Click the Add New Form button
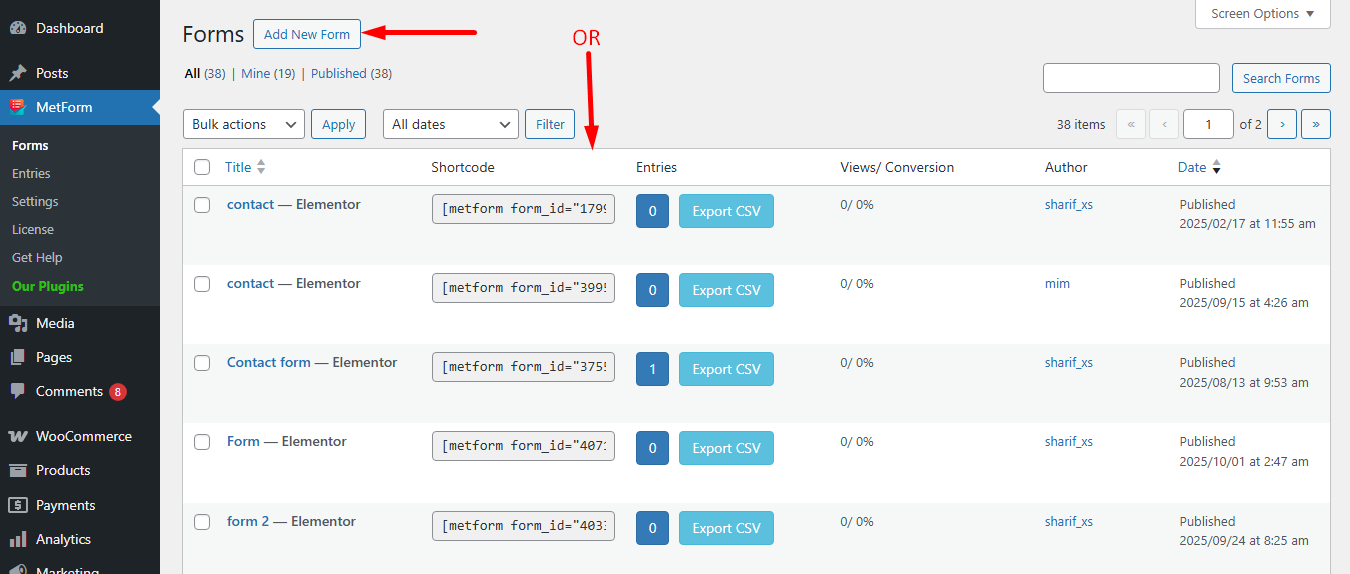The height and width of the screenshot is (574, 1350). click(307, 34)
